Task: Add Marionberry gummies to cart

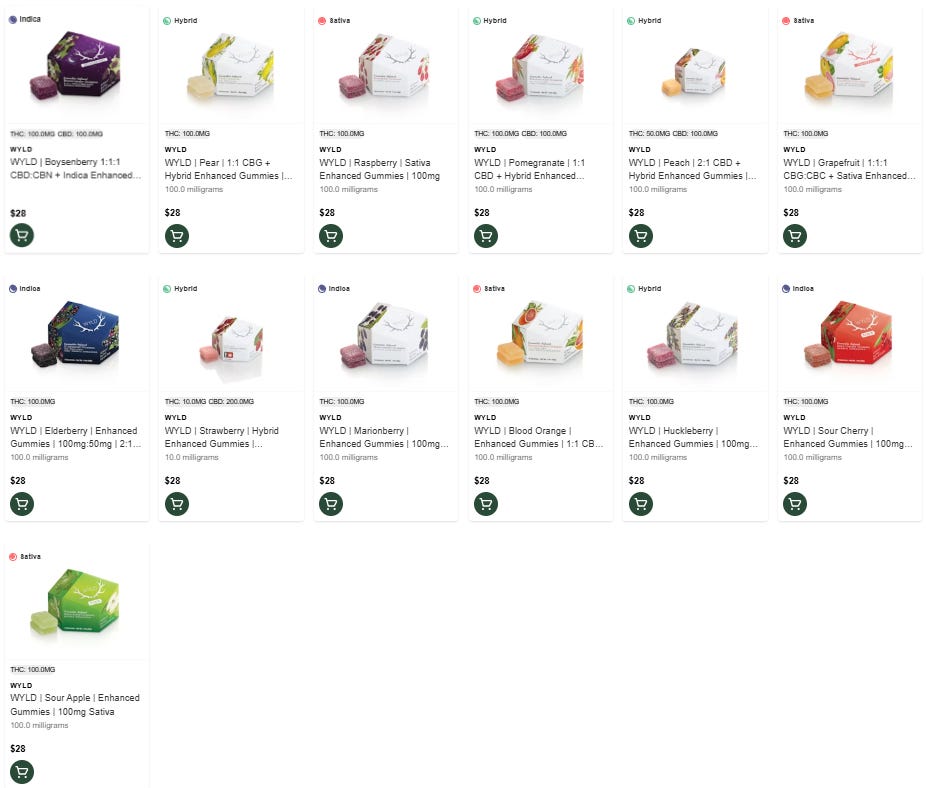Action: (x=331, y=504)
